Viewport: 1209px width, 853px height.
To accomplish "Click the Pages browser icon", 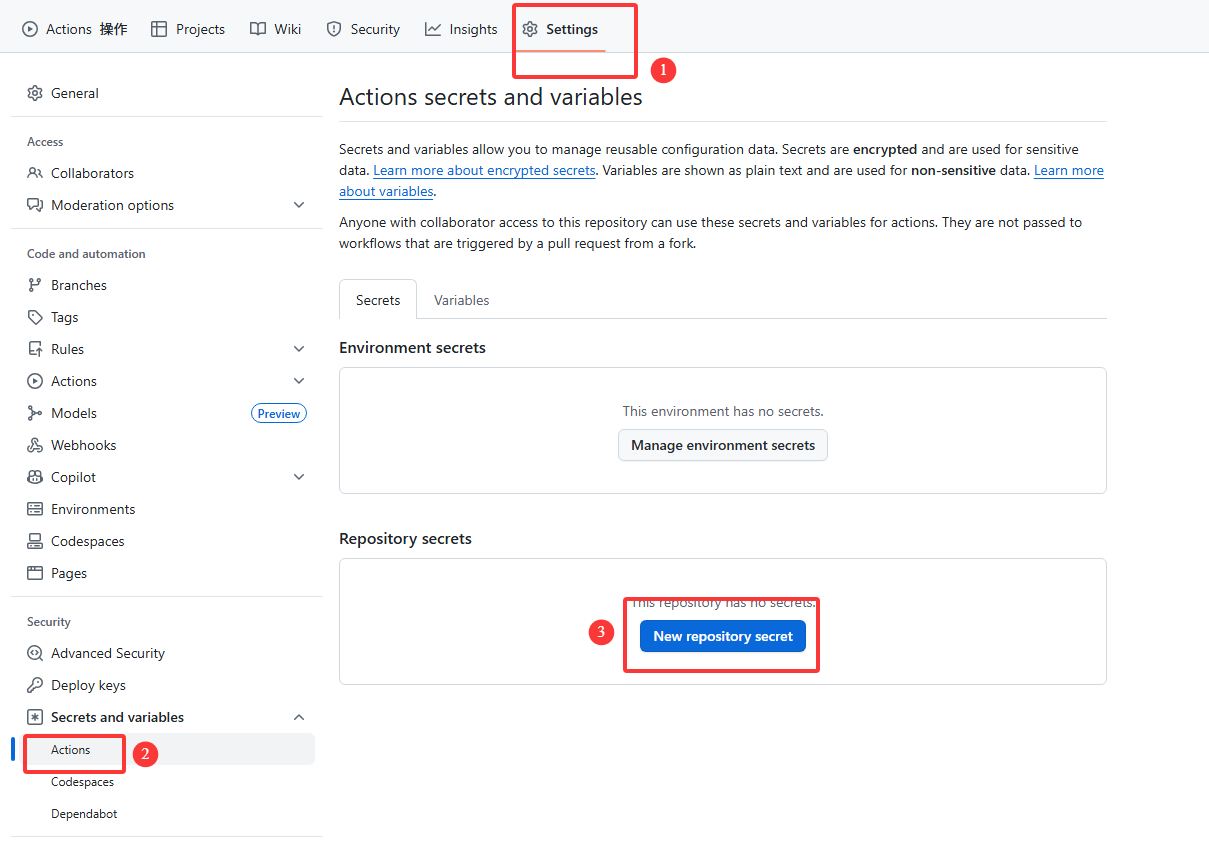I will (x=35, y=573).
